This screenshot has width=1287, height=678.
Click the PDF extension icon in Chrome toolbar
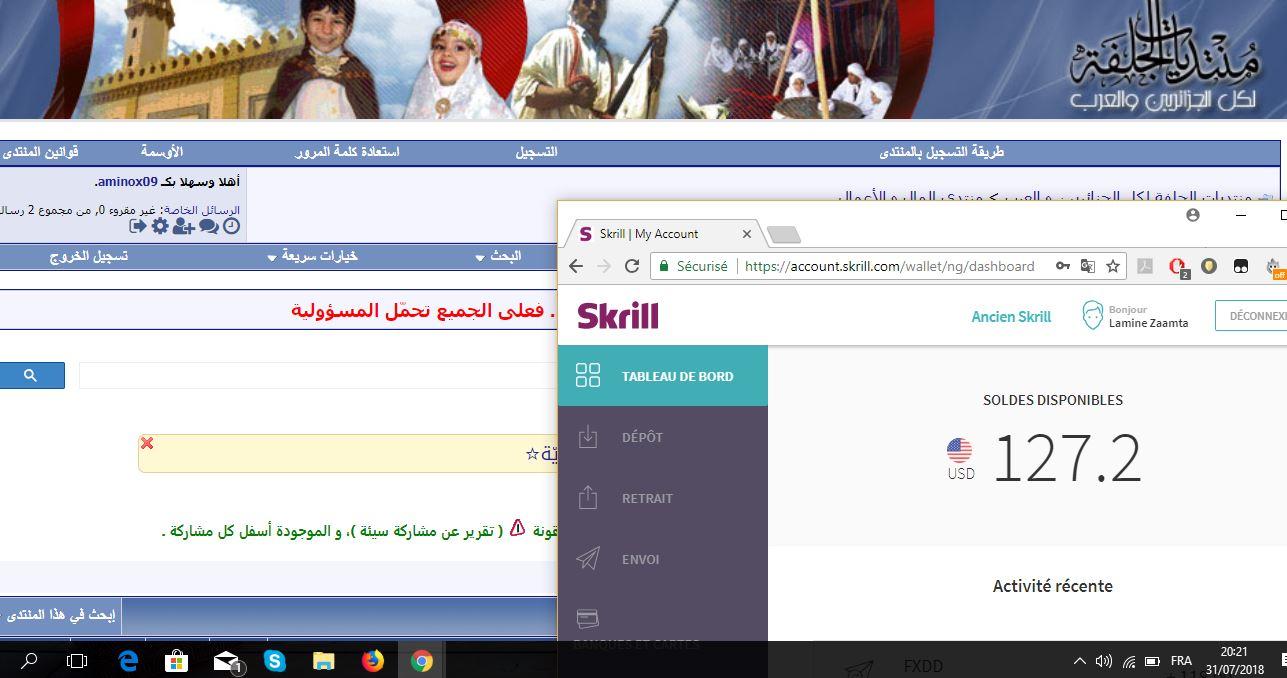1145,266
